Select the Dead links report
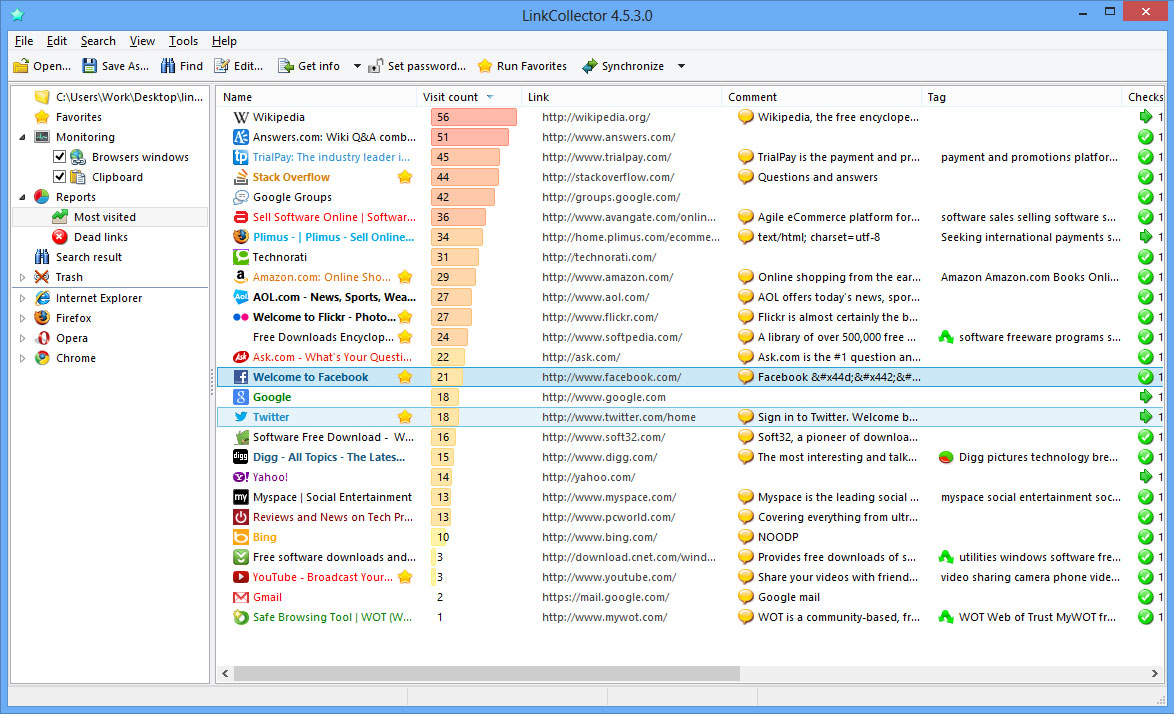 click(x=101, y=237)
